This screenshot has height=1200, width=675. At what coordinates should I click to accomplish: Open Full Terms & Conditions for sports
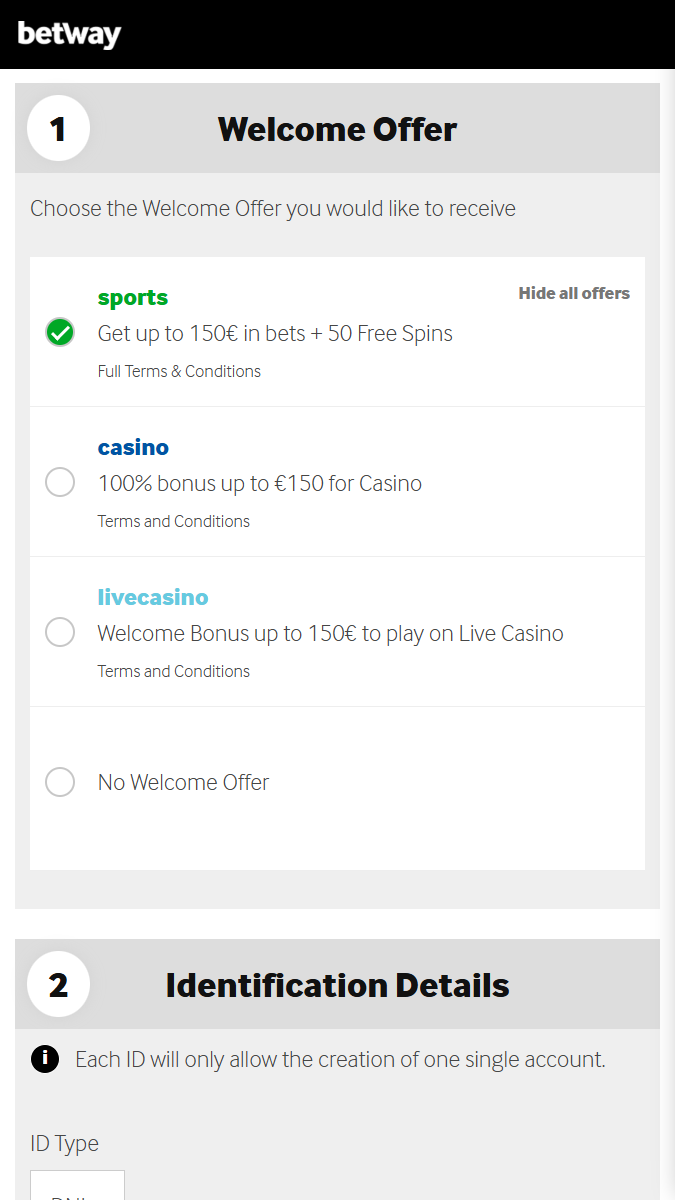pos(179,371)
